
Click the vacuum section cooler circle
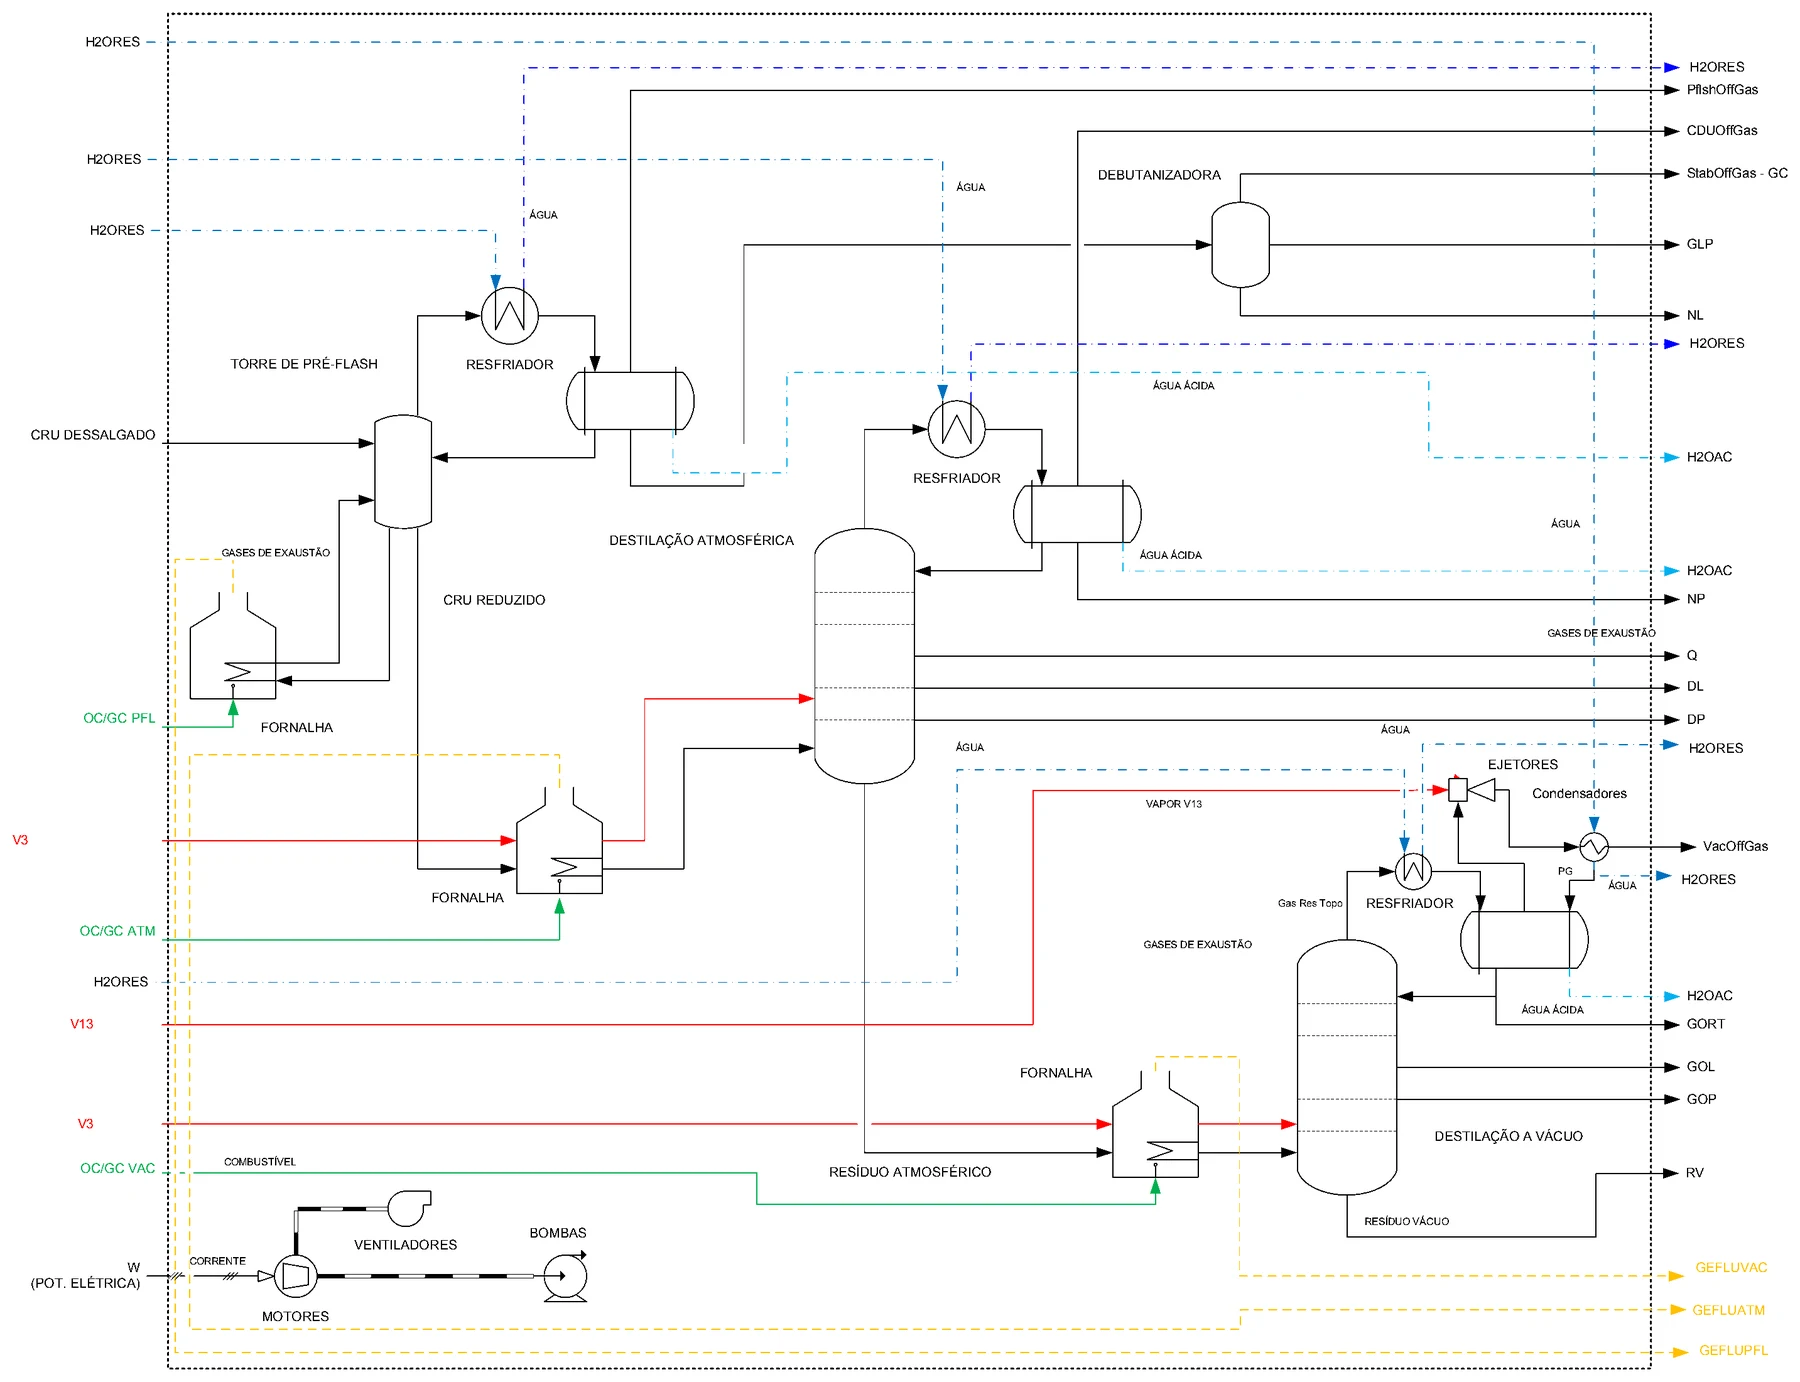point(1413,870)
